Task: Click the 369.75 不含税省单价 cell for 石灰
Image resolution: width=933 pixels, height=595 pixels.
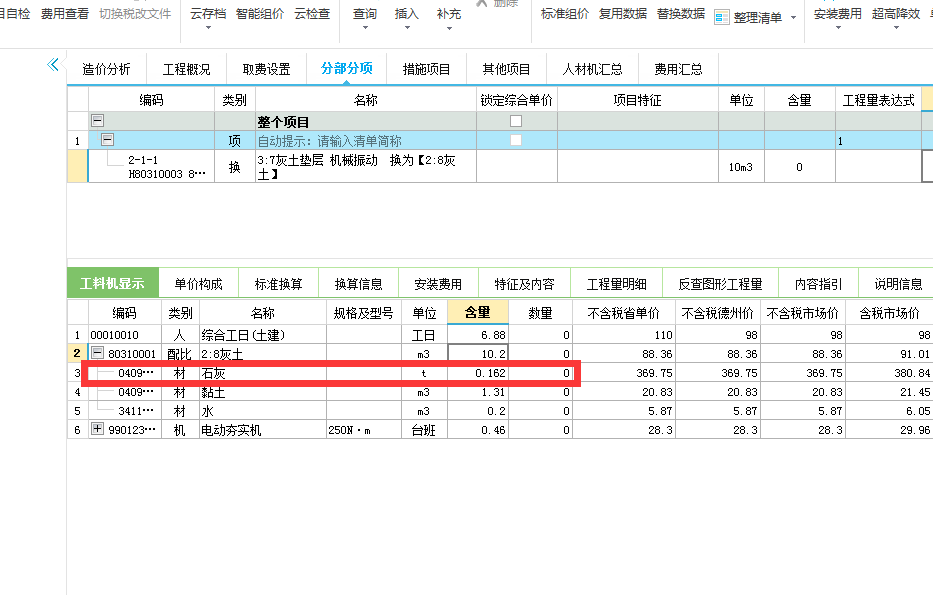Action: [624, 373]
